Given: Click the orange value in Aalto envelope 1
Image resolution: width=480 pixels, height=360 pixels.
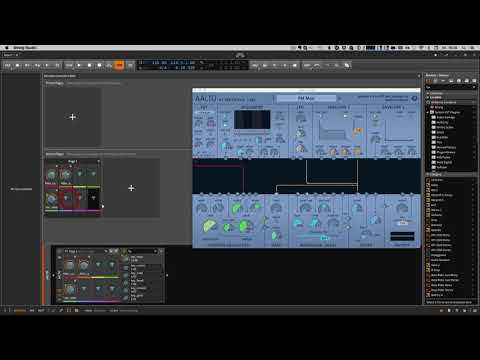Looking at the screenshot, I should point(357,131).
